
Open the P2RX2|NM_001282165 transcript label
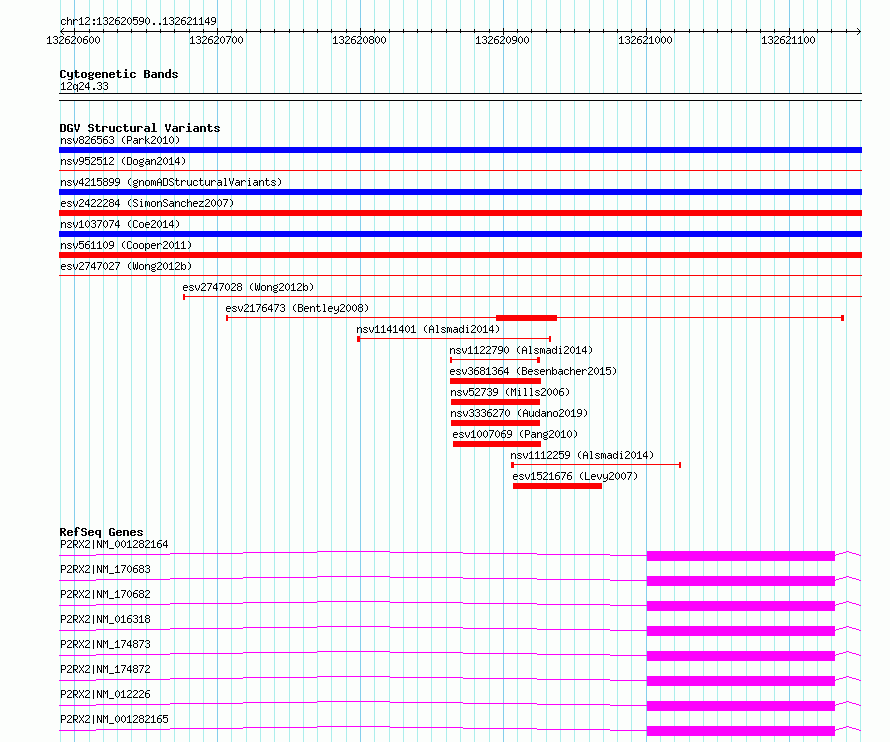[x=114, y=719]
